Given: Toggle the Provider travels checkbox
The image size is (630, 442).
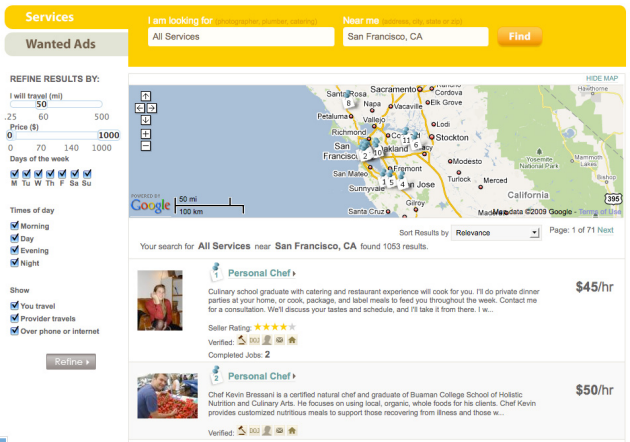Looking at the screenshot, I should point(14,318).
